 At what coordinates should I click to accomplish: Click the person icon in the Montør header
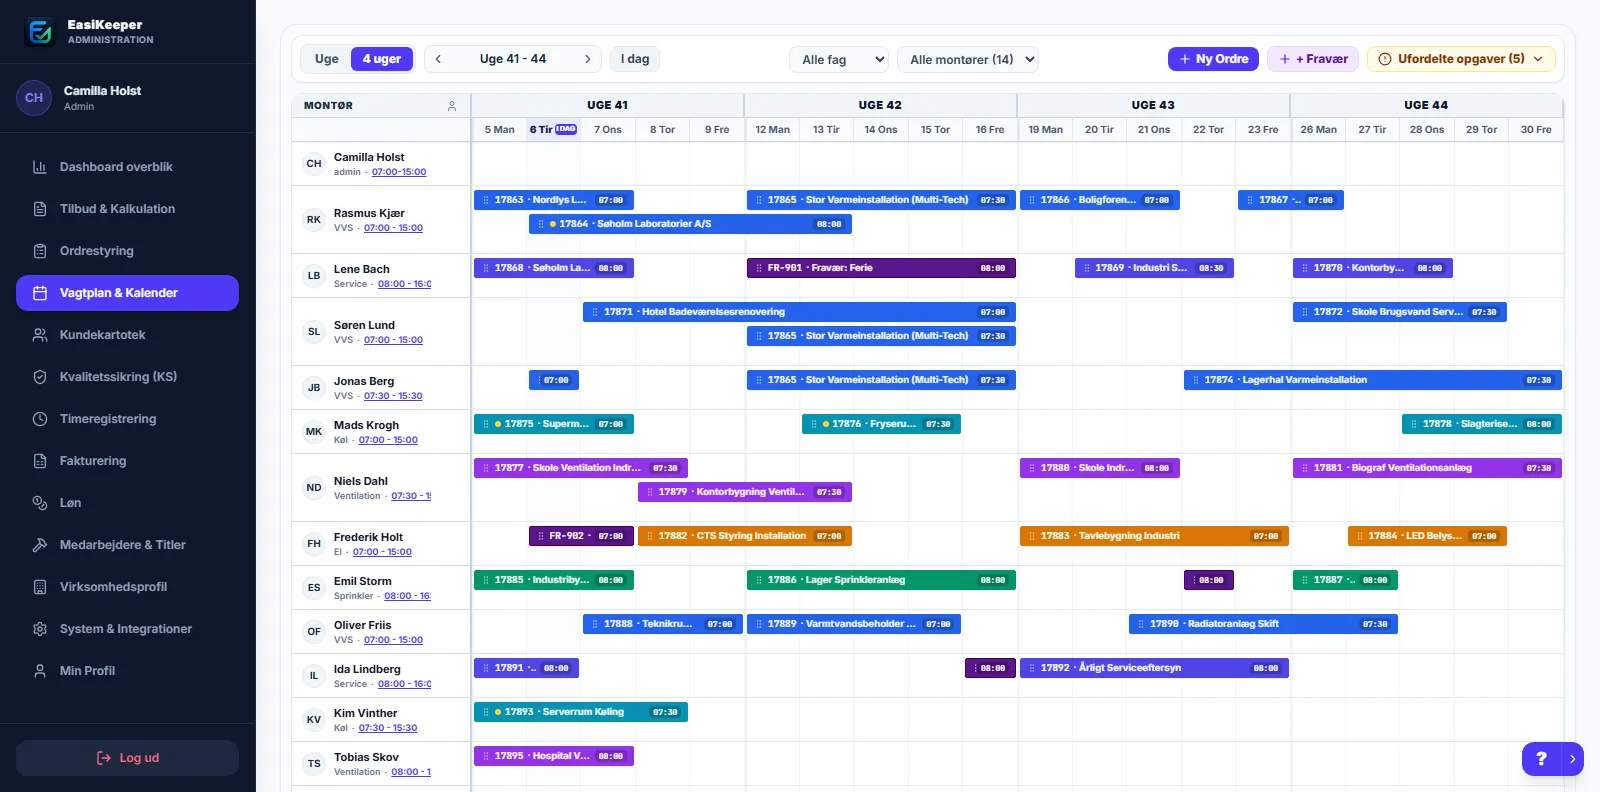(x=452, y=106)
